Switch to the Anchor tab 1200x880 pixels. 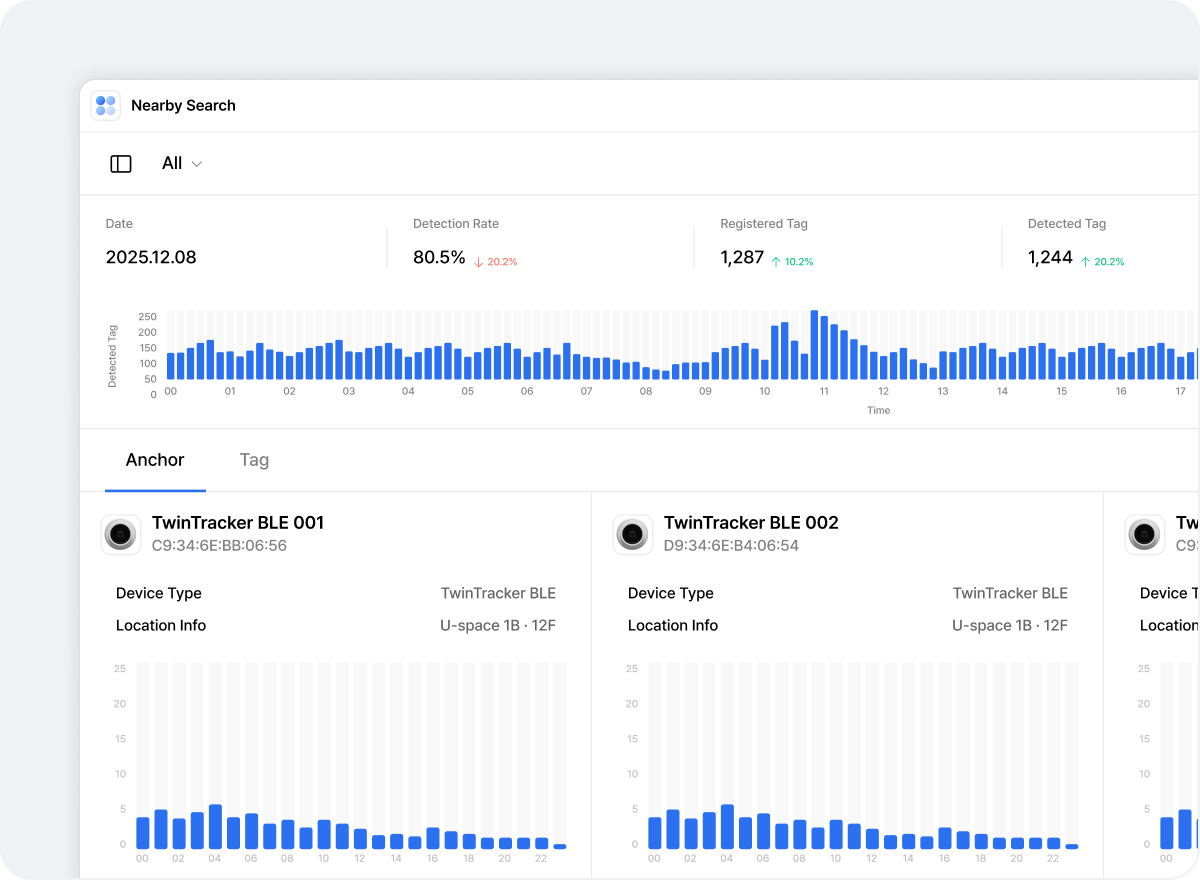[x=155, y=460]
